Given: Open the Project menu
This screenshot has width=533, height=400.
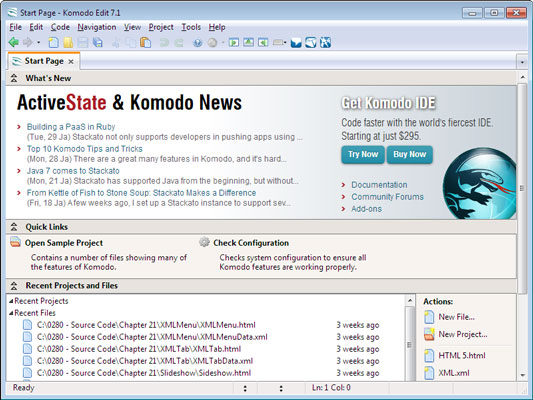Looking at the screenshot, I should pyautogui.click(x=161, y=27).
